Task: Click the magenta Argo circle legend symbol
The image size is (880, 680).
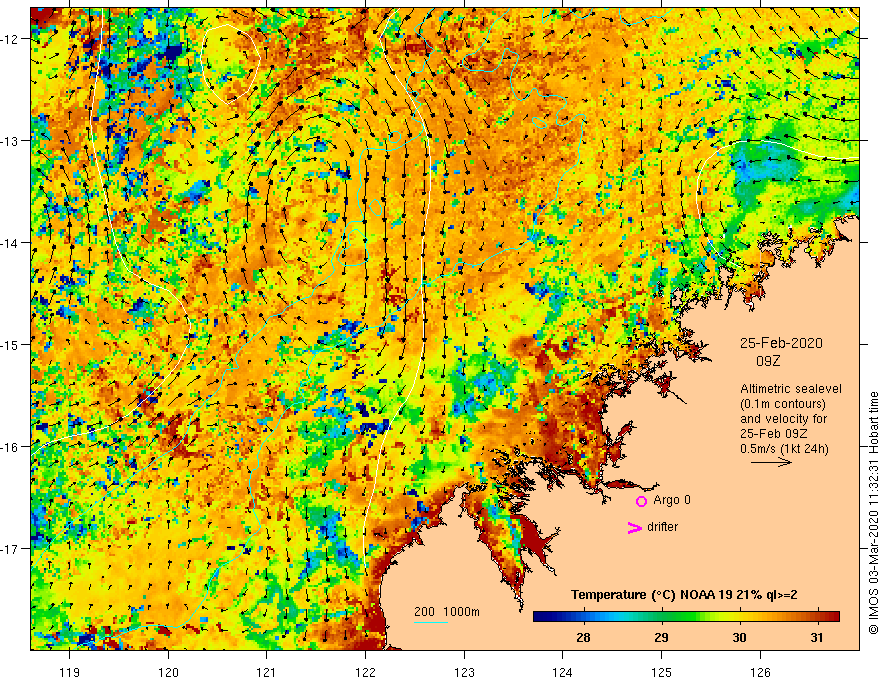Action: 641,502
